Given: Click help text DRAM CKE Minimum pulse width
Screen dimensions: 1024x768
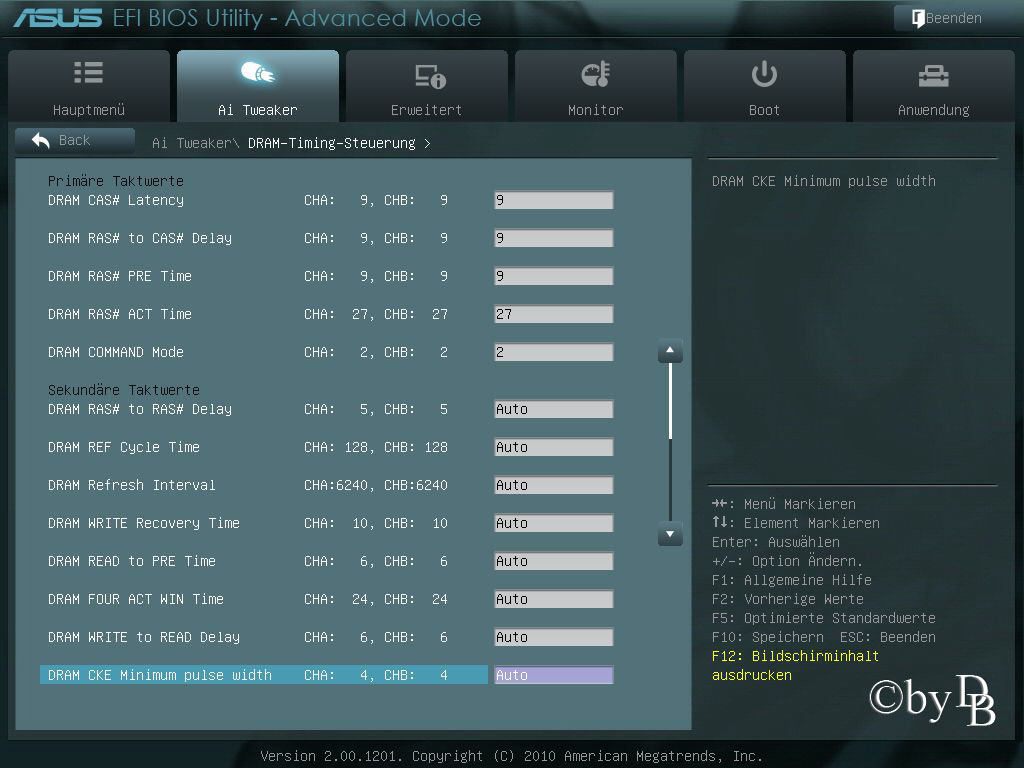Looking at the screenshot, I should click(824, 181).
